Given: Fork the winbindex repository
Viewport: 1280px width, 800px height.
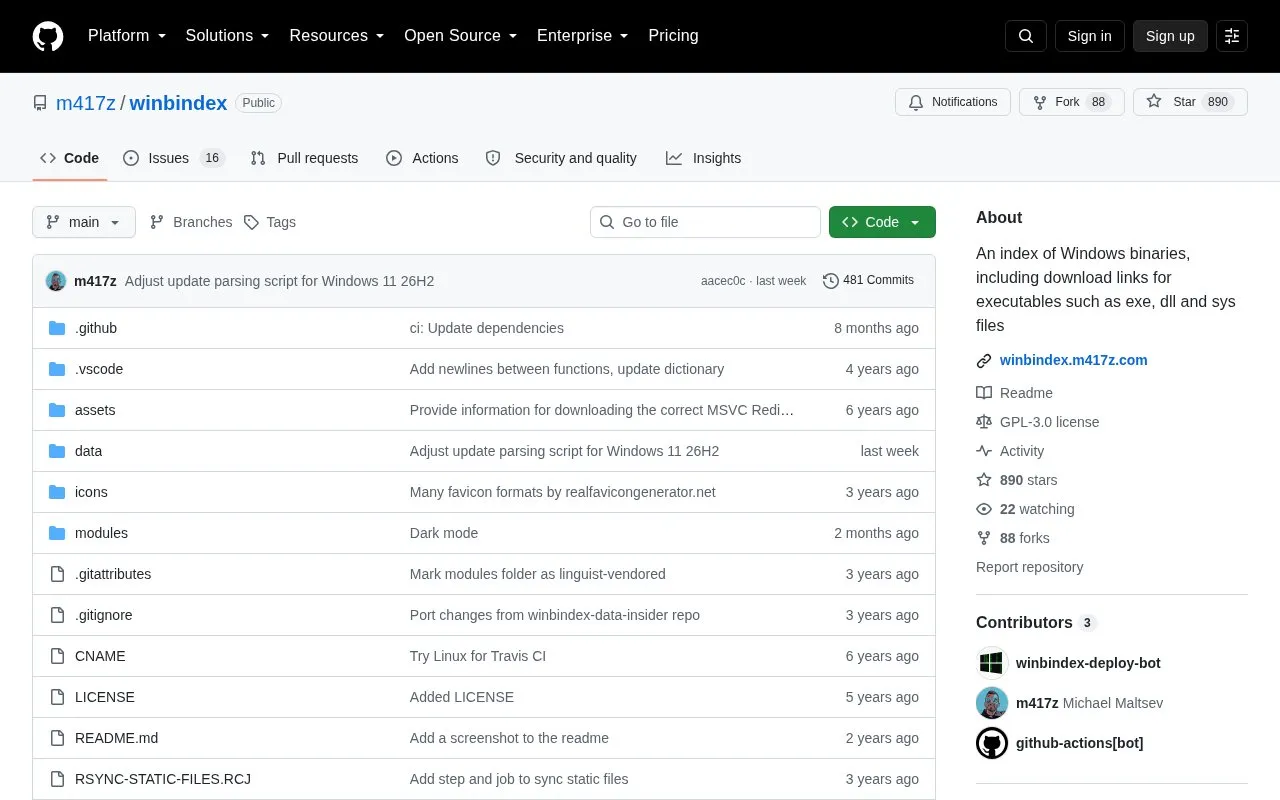Looking at the screenshot, I should (x=1072, y=102).
